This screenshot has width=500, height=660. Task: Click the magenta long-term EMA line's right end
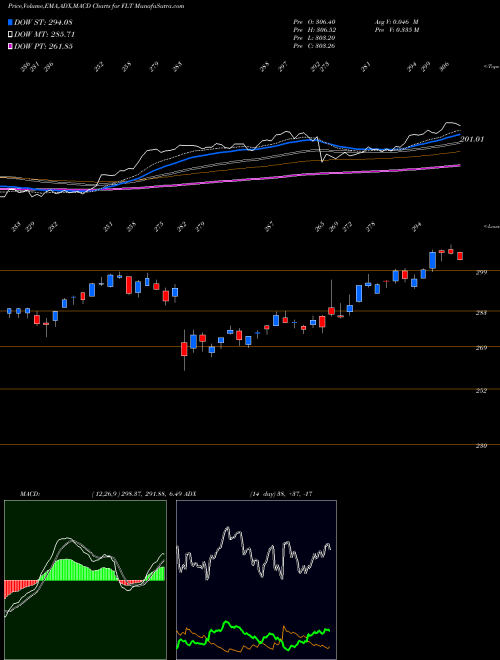(459, 166)
